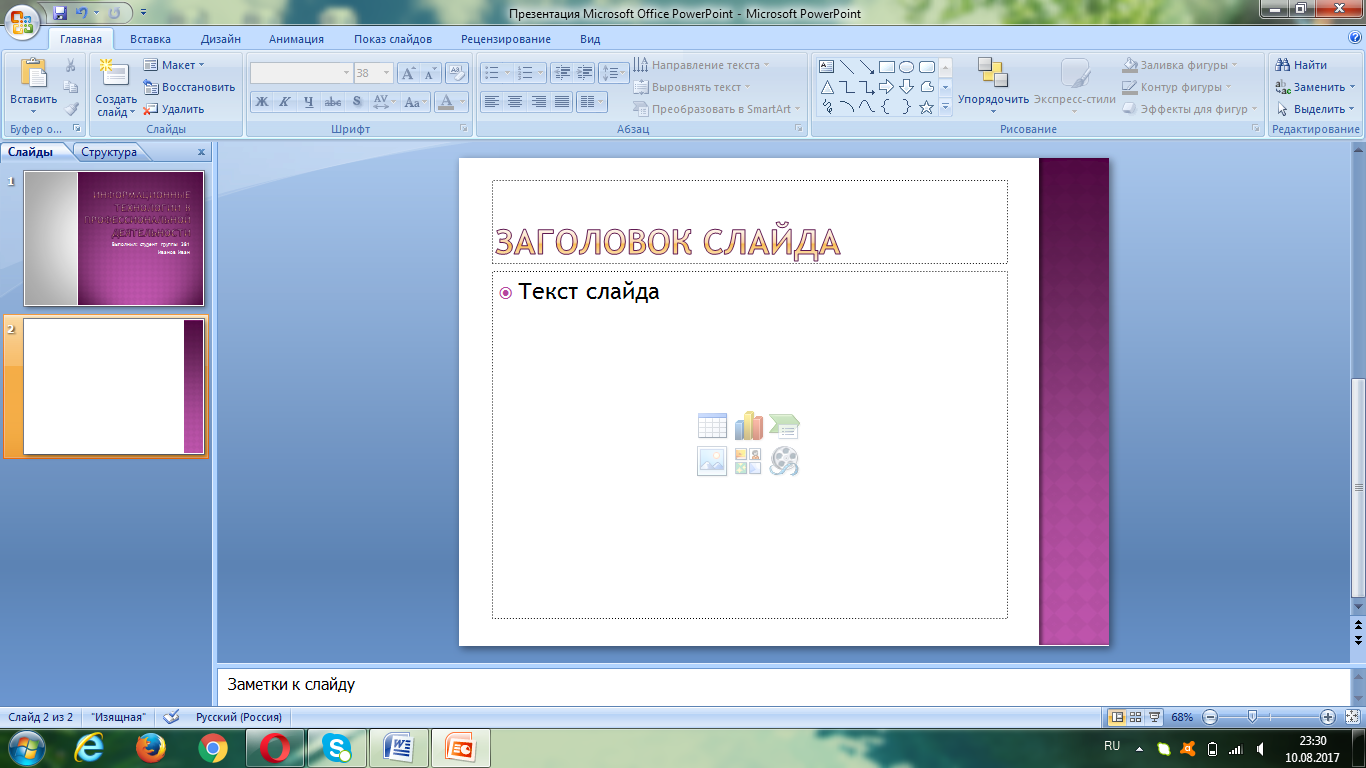Viewport: 1366px width, 768px height.
Task: Align text right
Action: (x=539, y=101)
